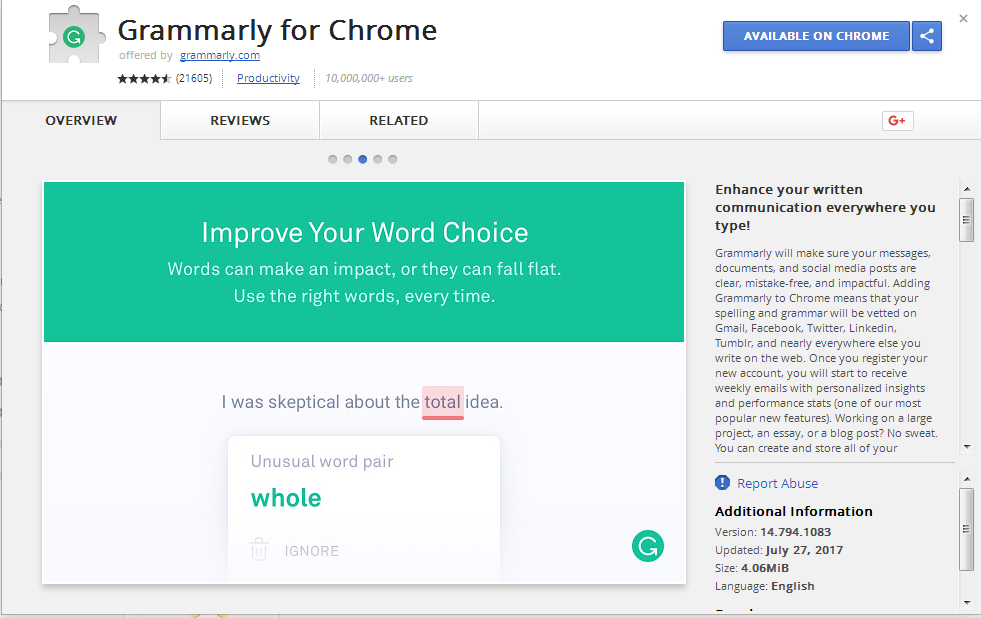Click the star rating
The image size is (981, 618).
point(144,78)
